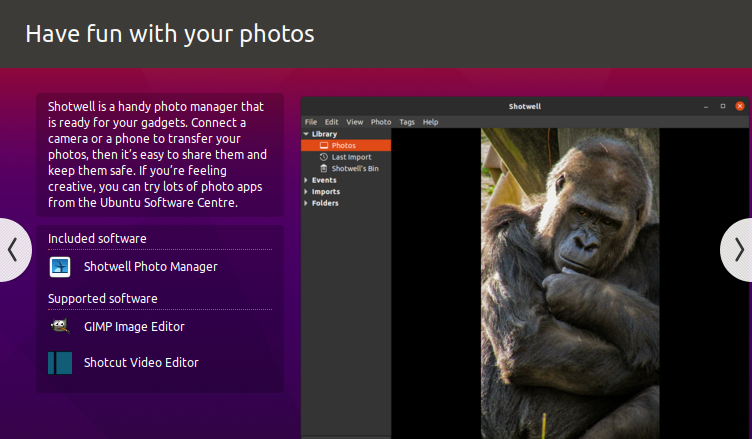The image size is (752, 439).
Task: Click the GIMP Image Editor label
Action: click(134, 326)
